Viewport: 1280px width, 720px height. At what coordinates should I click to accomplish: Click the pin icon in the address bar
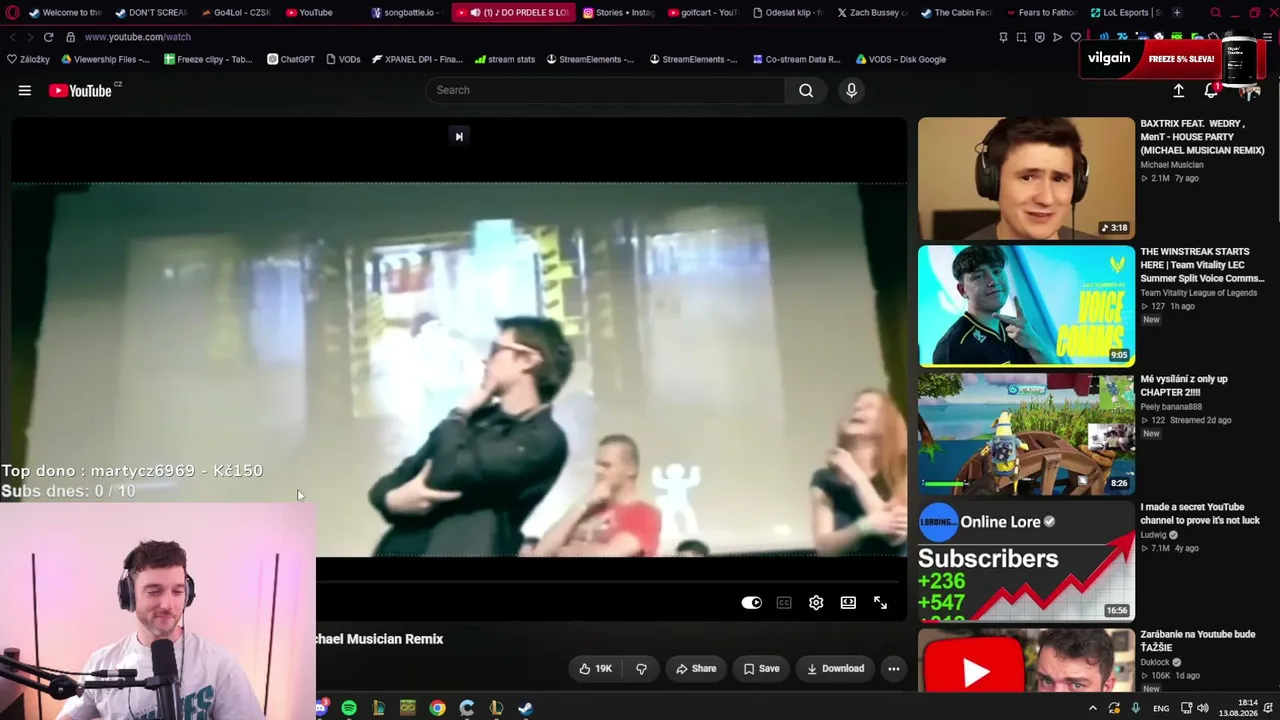click(x=1003, y=37)
